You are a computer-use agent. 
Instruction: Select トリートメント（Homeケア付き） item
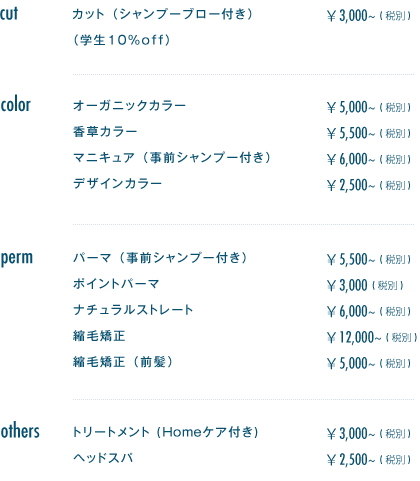[x=165, y=432]
